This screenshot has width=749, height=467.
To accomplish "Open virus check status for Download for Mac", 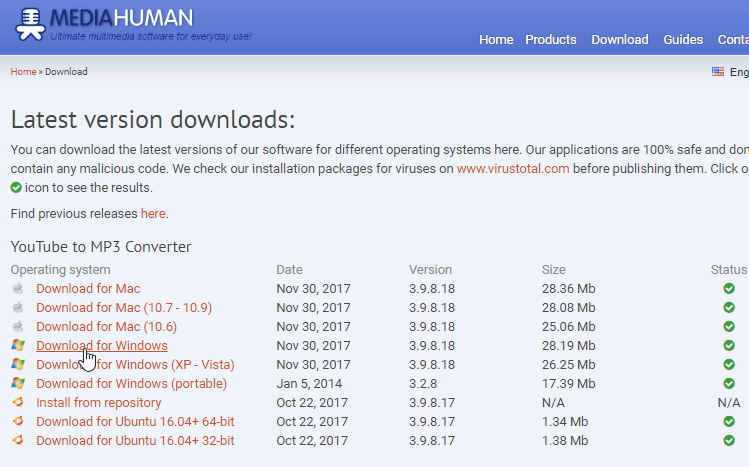I will point(728,288).
